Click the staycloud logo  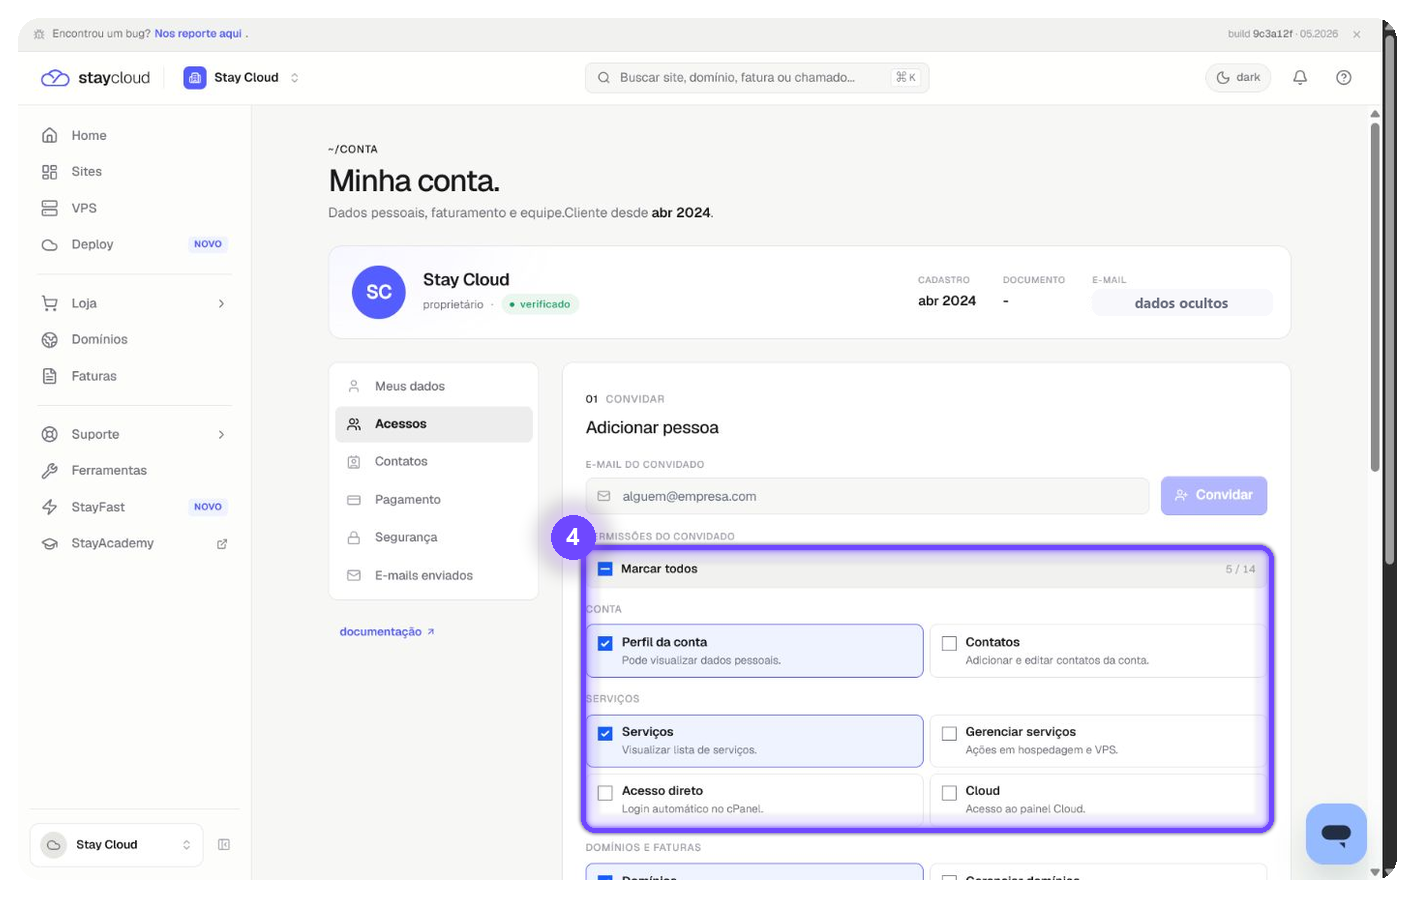[x=95, y=78]
